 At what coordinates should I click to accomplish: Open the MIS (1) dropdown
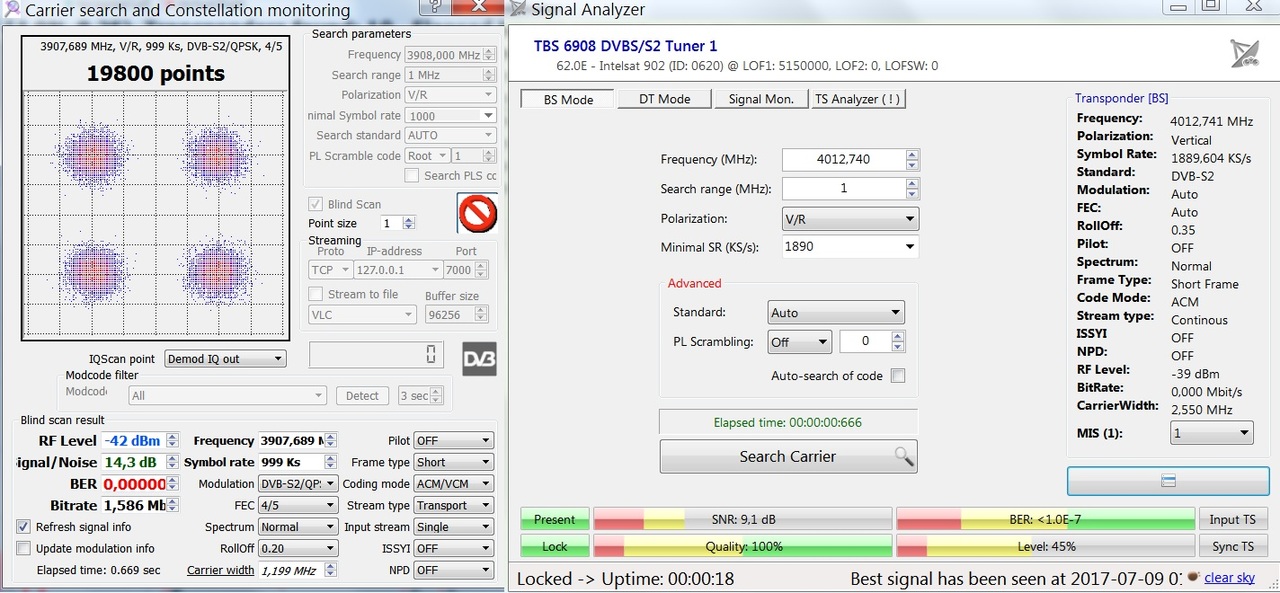pyautogui.click(x=1211, y=433)
